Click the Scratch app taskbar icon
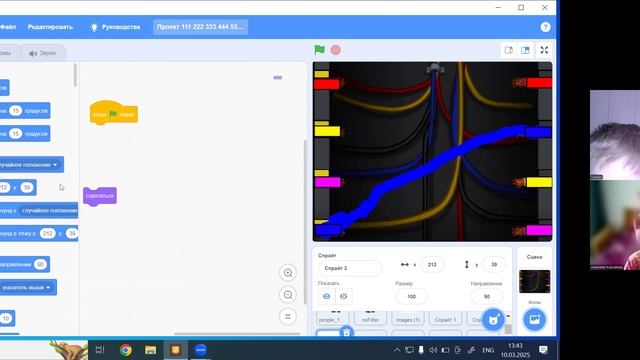This screenshot has width=640, height=360. point(176,350)
